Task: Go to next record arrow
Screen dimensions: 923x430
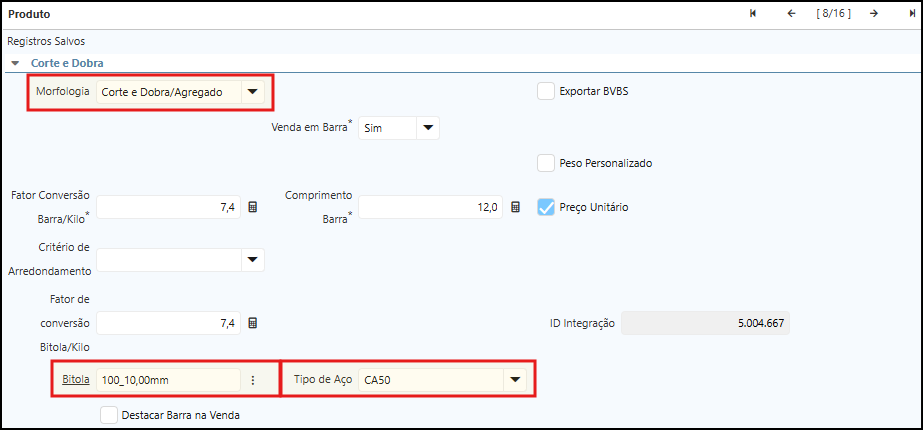Action: [x=873, y=14]
